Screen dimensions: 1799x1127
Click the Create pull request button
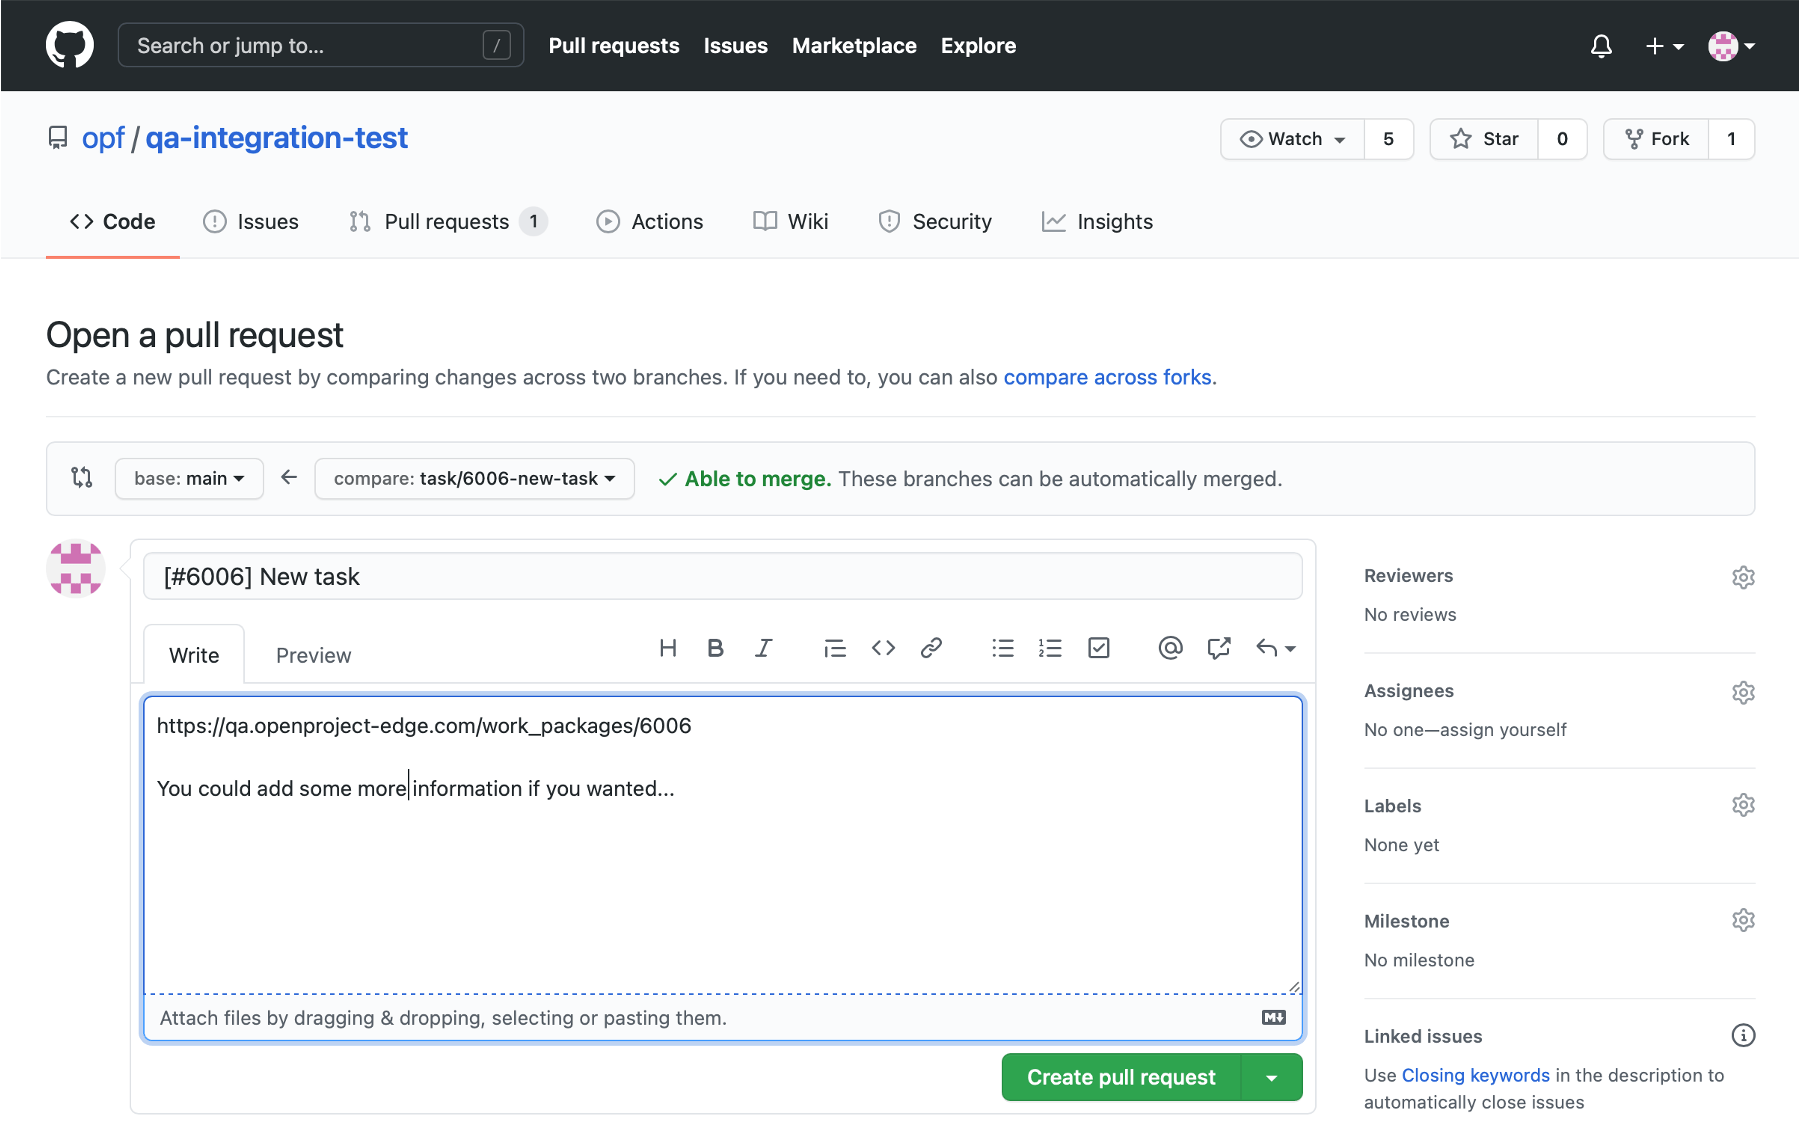point(1121,1078)
